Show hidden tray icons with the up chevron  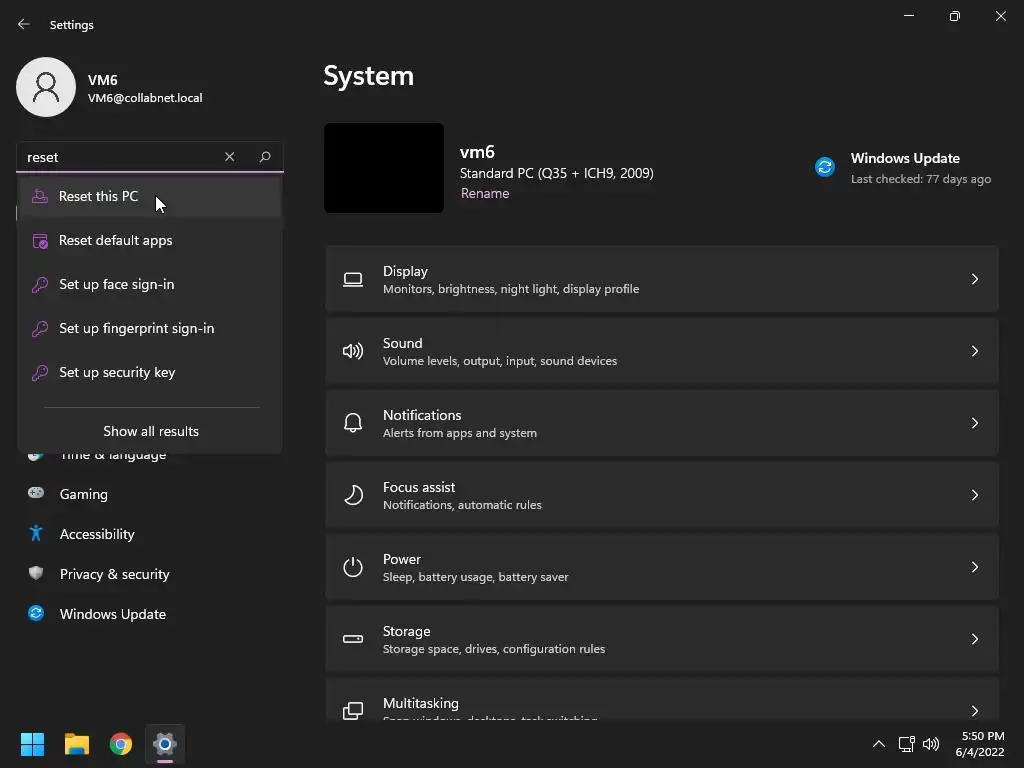879,744
